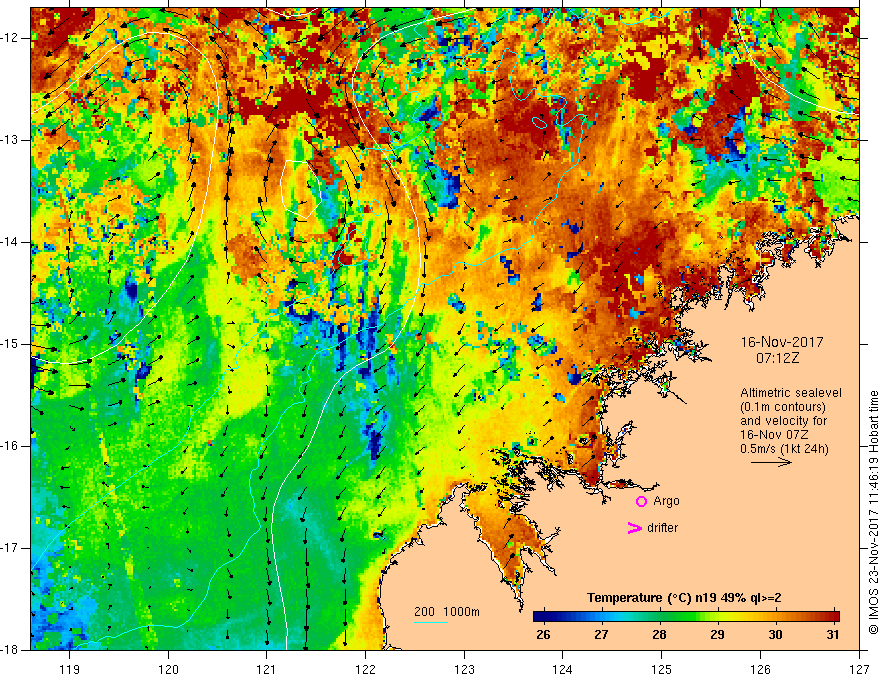
Task: Click the color bar value 27
Action: click(601, 635)
